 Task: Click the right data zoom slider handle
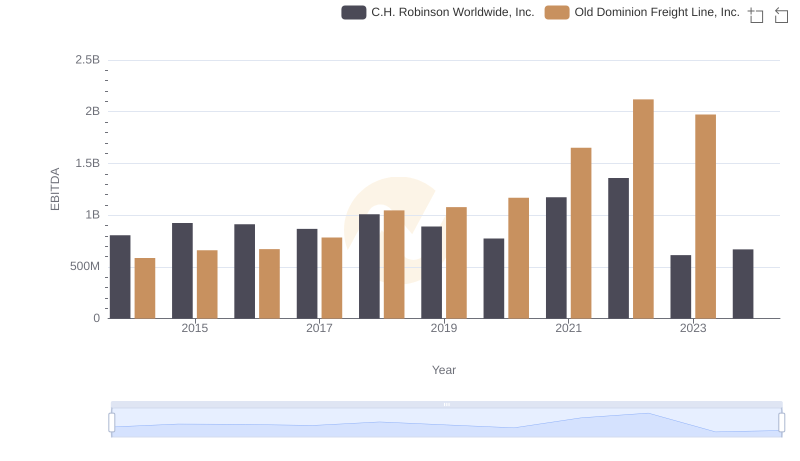coord(782,422)
